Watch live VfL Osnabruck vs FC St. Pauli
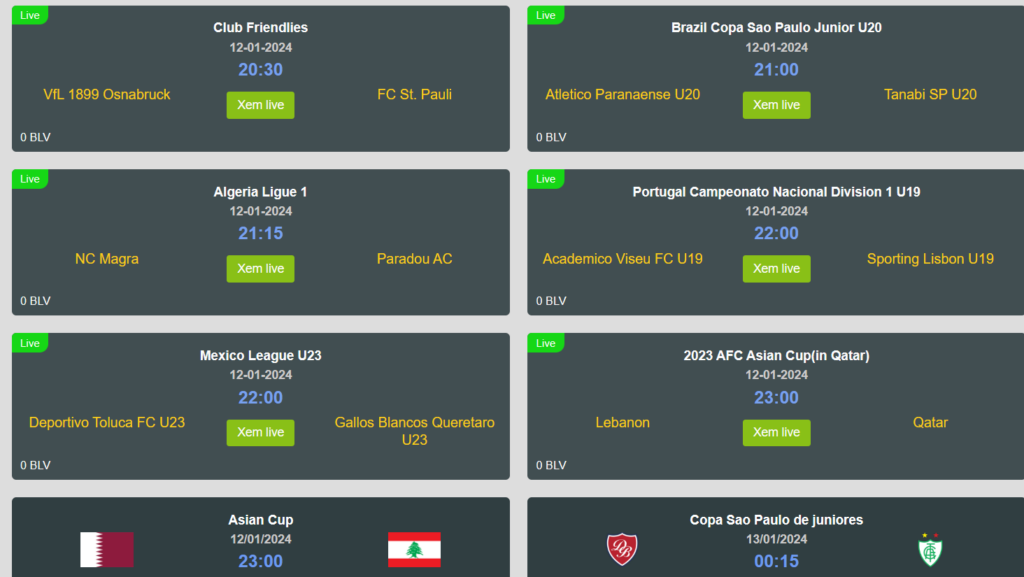Viewport: 1024px width, 577px height. coord(261,105)
